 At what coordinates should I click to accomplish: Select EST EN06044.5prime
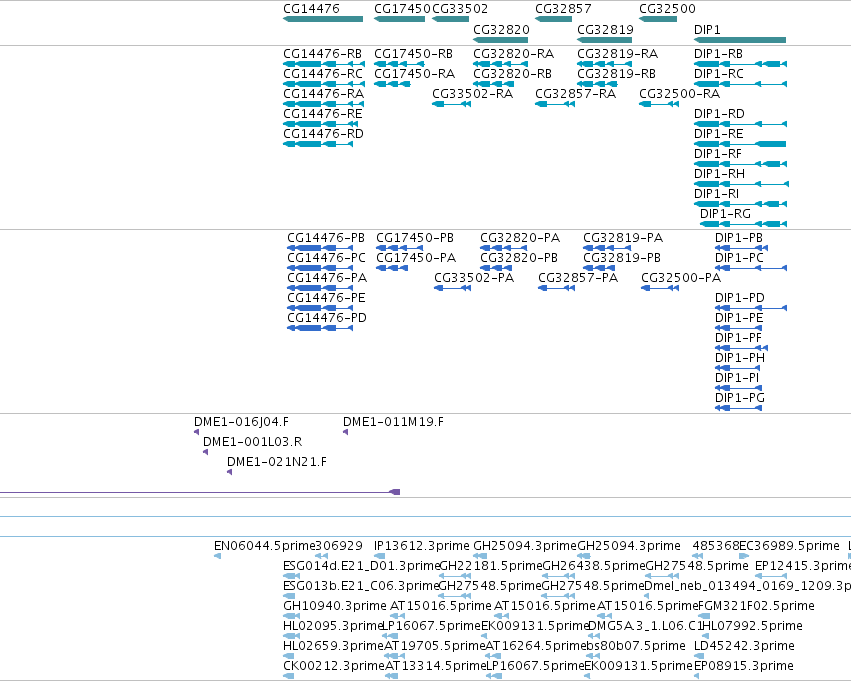[218, 556]
